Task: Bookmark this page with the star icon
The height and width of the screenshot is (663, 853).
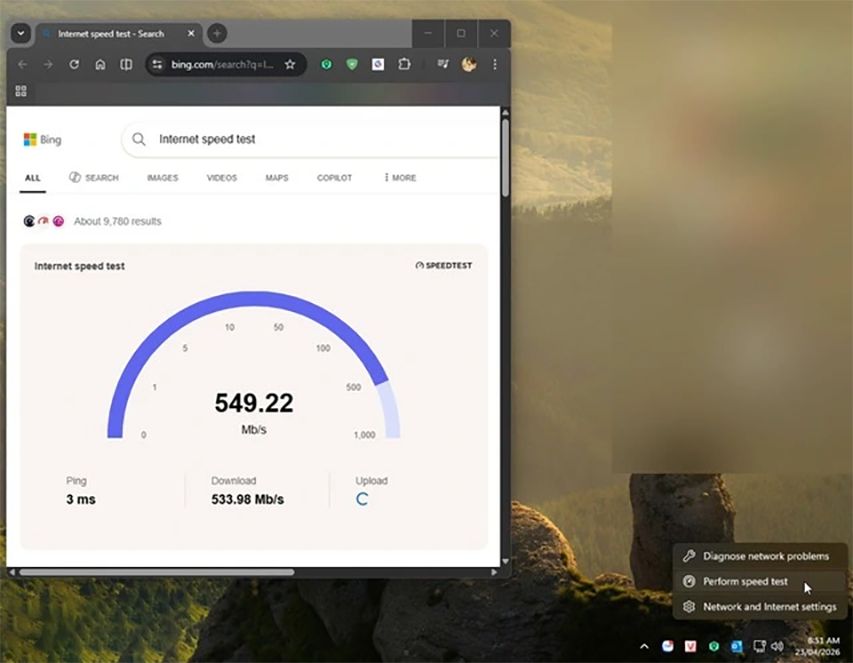Action: (290, 64)
